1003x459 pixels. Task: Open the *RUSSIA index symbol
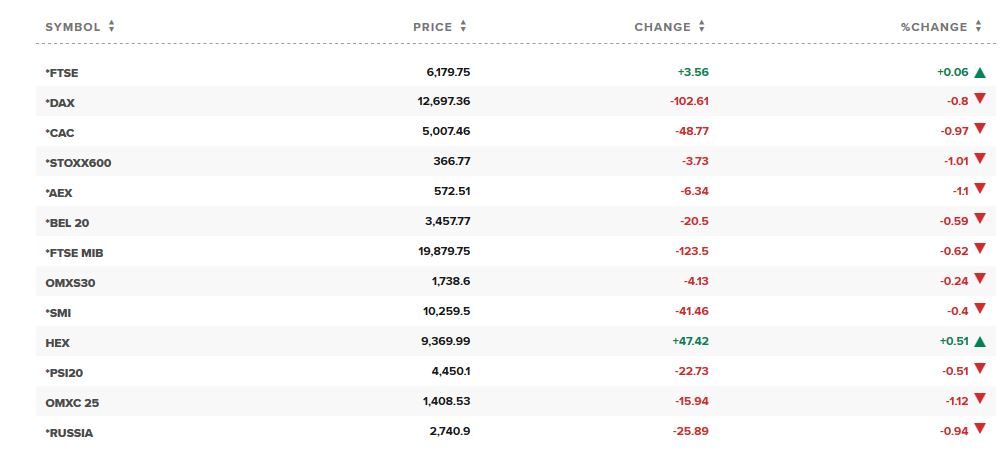[x=69, y=433]
